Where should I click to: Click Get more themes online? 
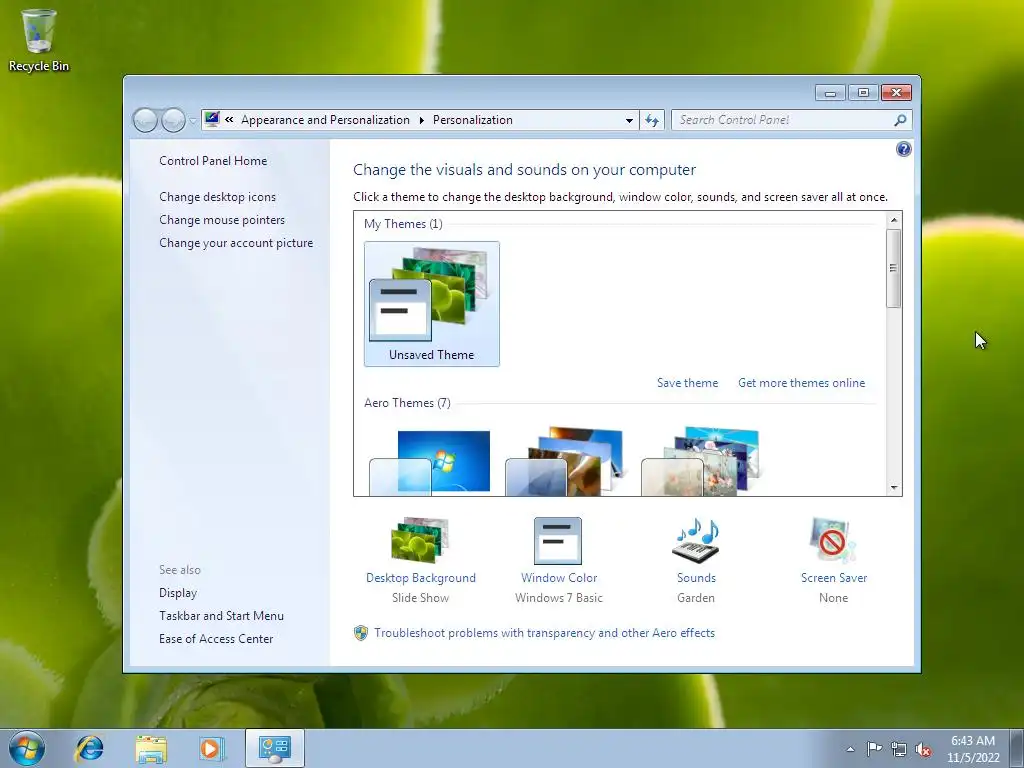click(801, 383)
